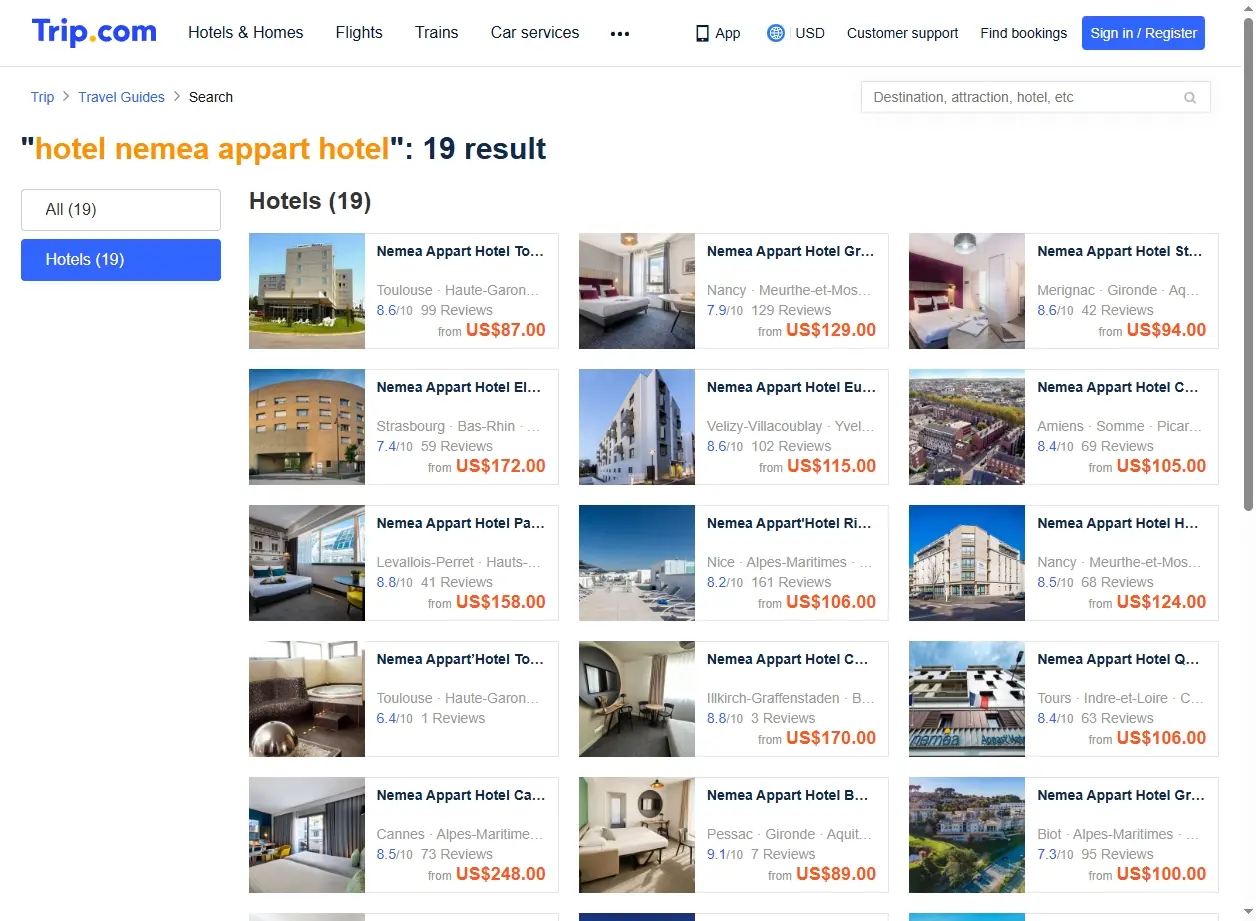Open Nemea Appart Hotel C... in Illkirch-Graffenstaden
The image size is (1256, 921).
pyautogui.click(x=788, y=659)
